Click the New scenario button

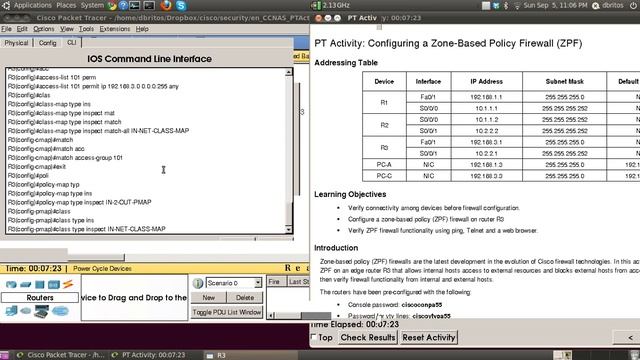(209, 298)
